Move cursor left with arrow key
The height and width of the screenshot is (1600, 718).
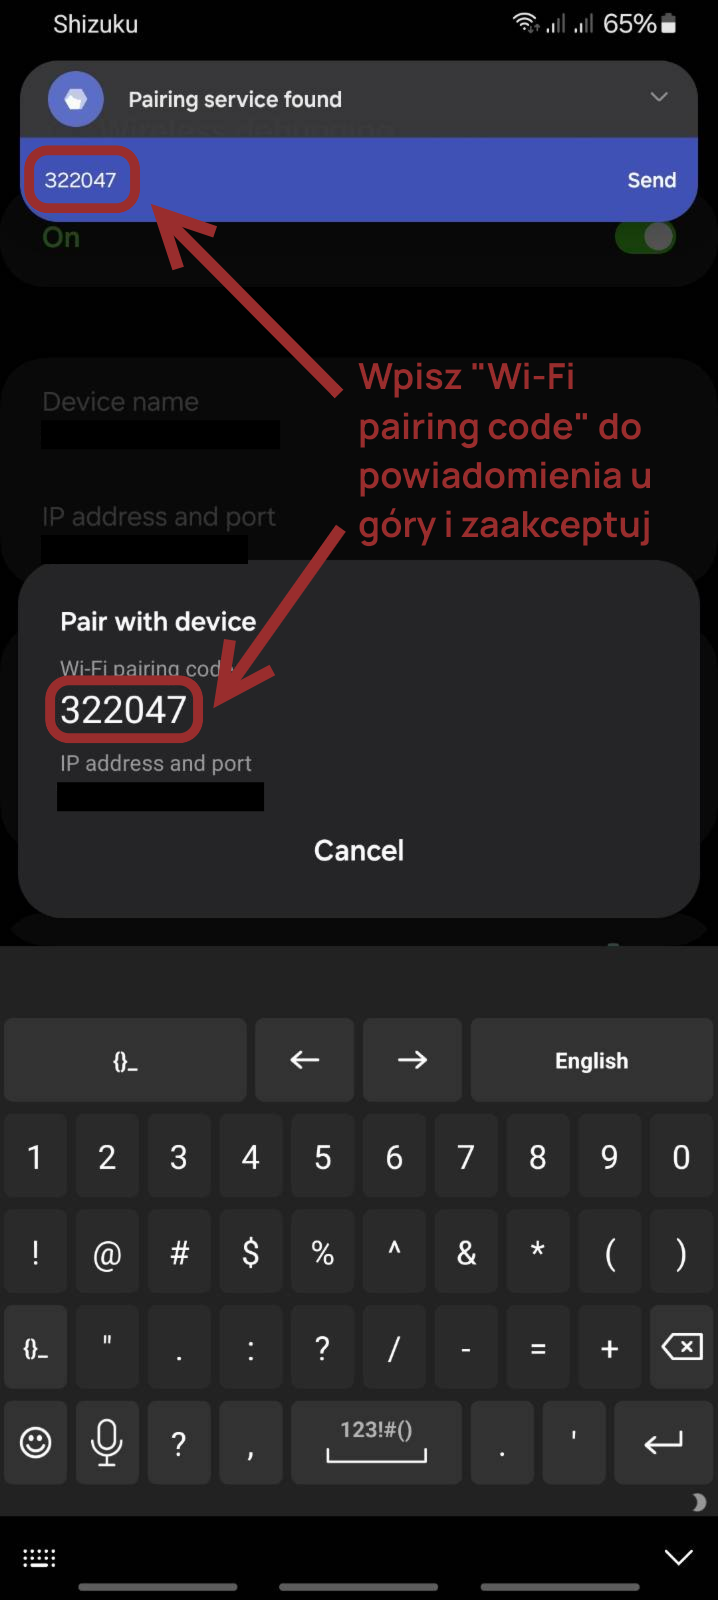(x=305, y=1060)
